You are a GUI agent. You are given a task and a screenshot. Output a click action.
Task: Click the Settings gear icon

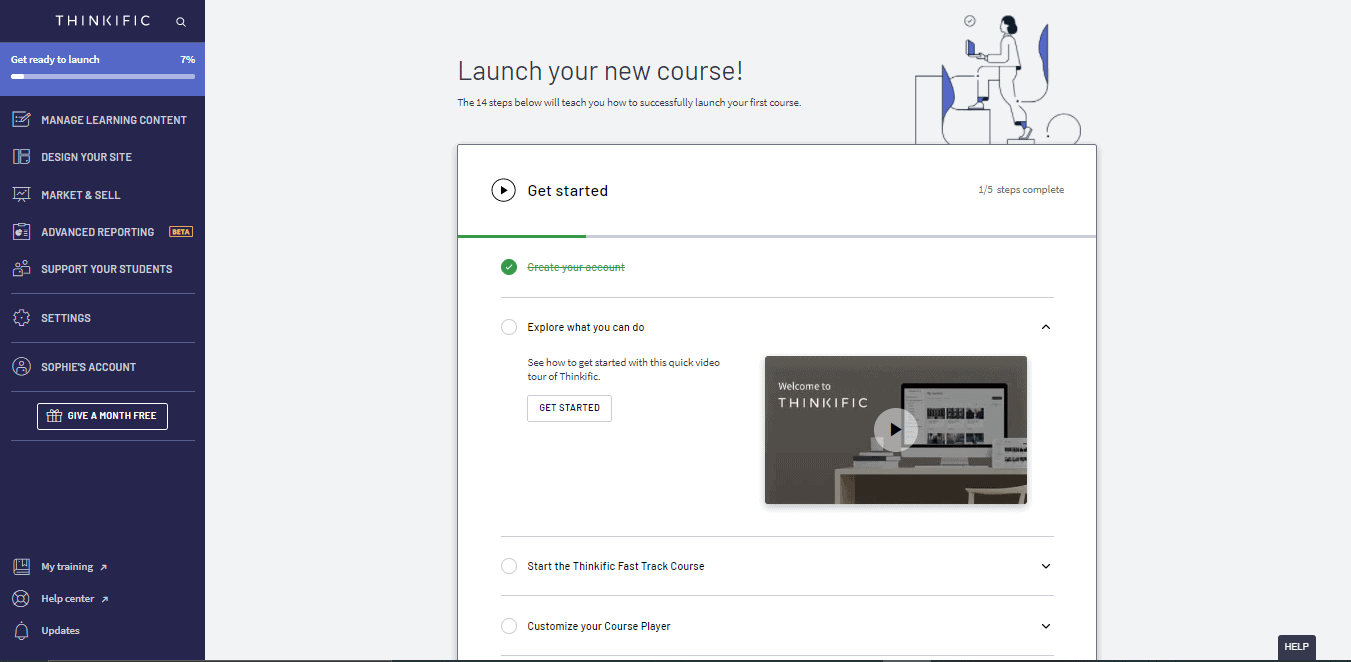pyautogui.click(x=21, y=318)
